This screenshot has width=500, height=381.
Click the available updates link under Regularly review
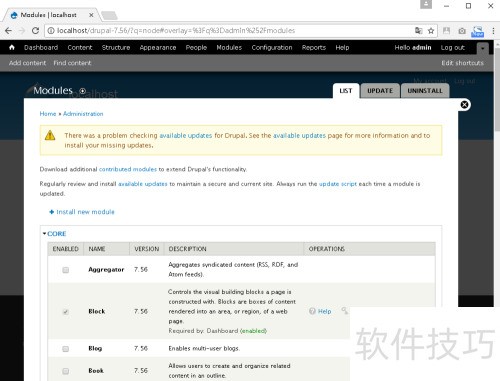143,184
